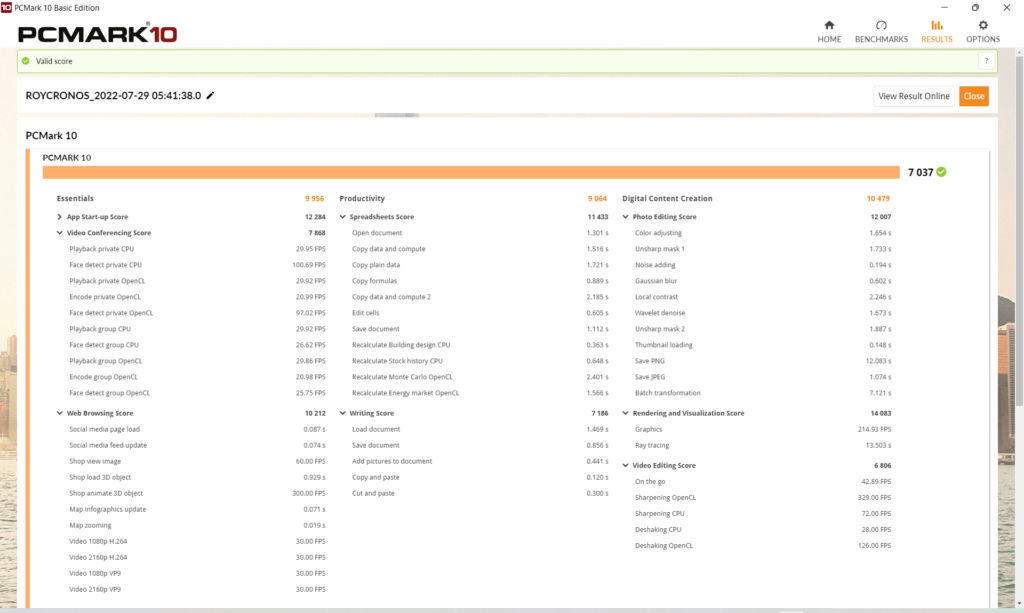Click the Cut and paste row
This screenshot has width=1024, height=613.
(480, 494)
